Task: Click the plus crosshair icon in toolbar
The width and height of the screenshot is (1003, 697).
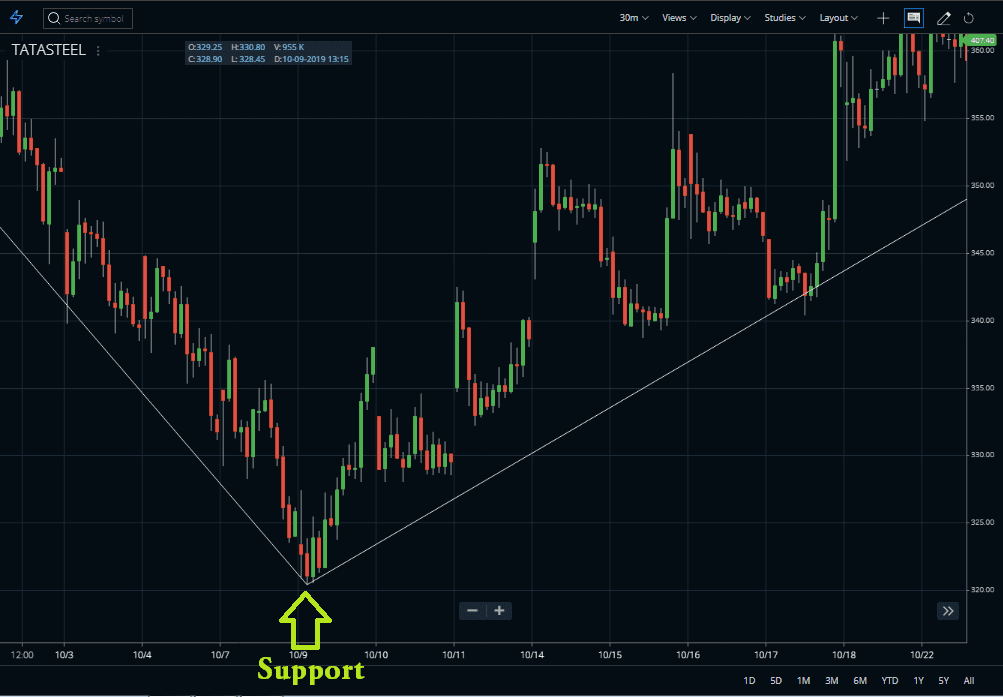Action: tap(883, 19)
